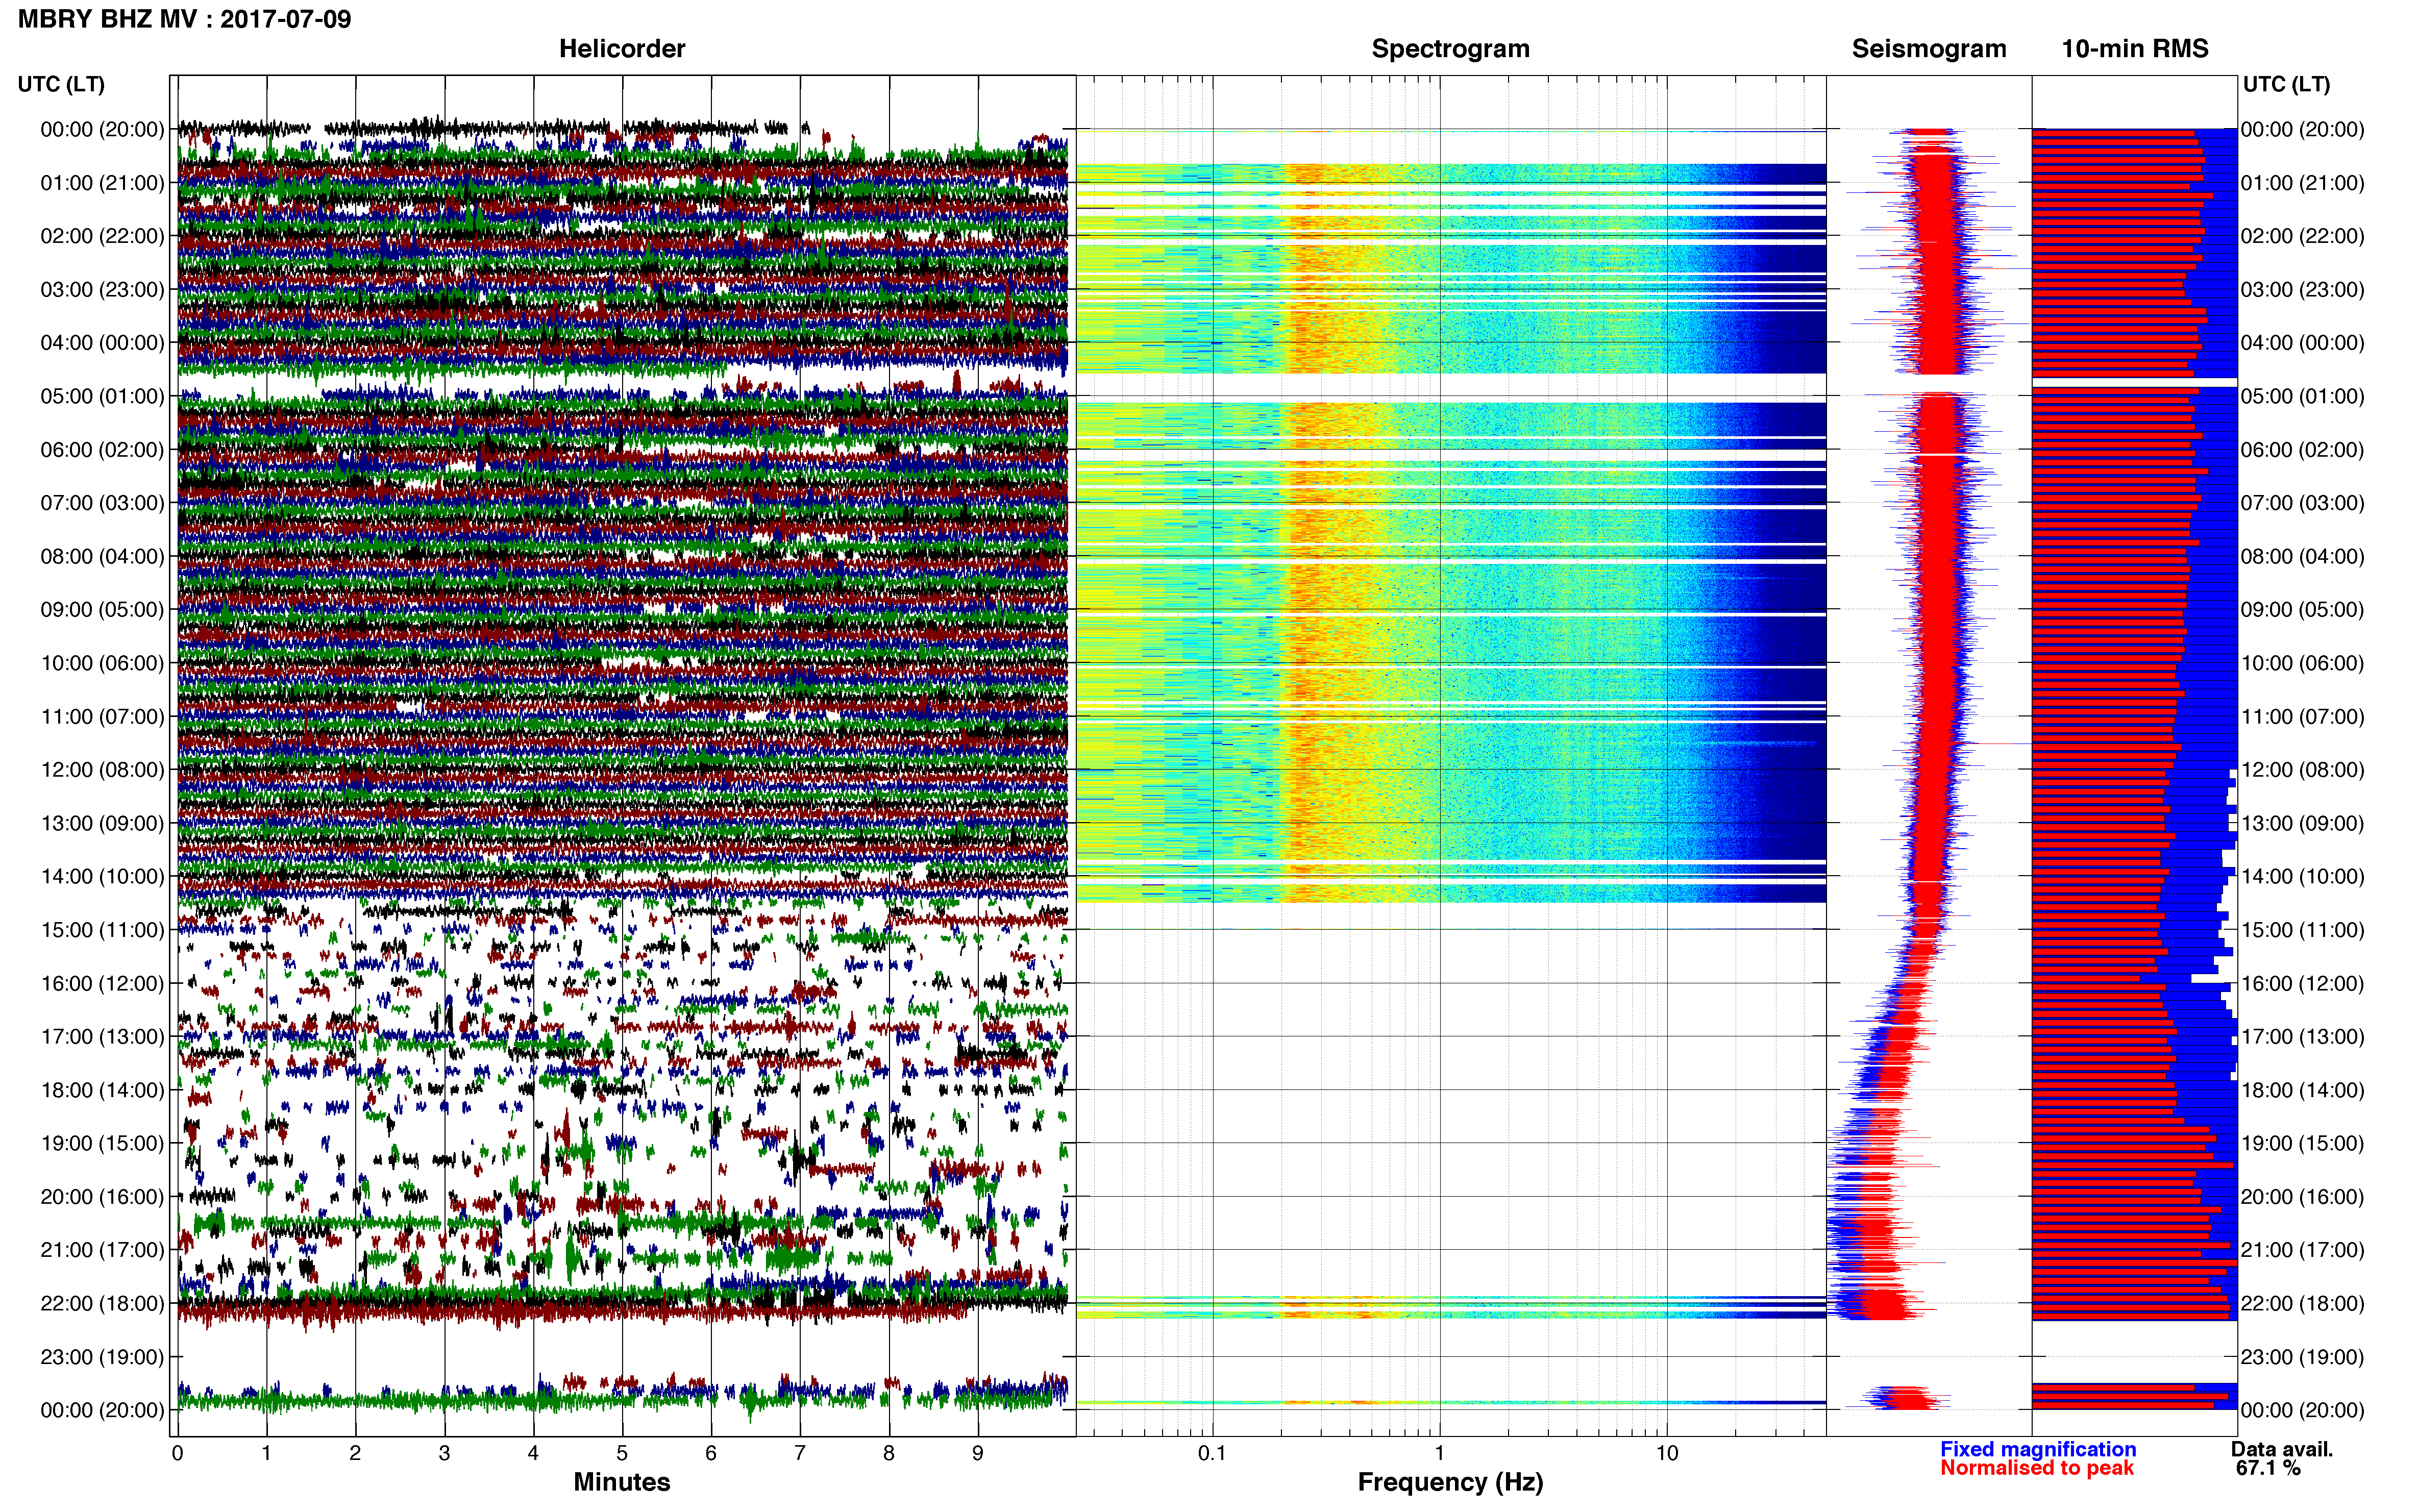Click left-axis time label '15:00 (11:00)'
Viewport: 2419px width, 1512px height.
pos(102,930)
